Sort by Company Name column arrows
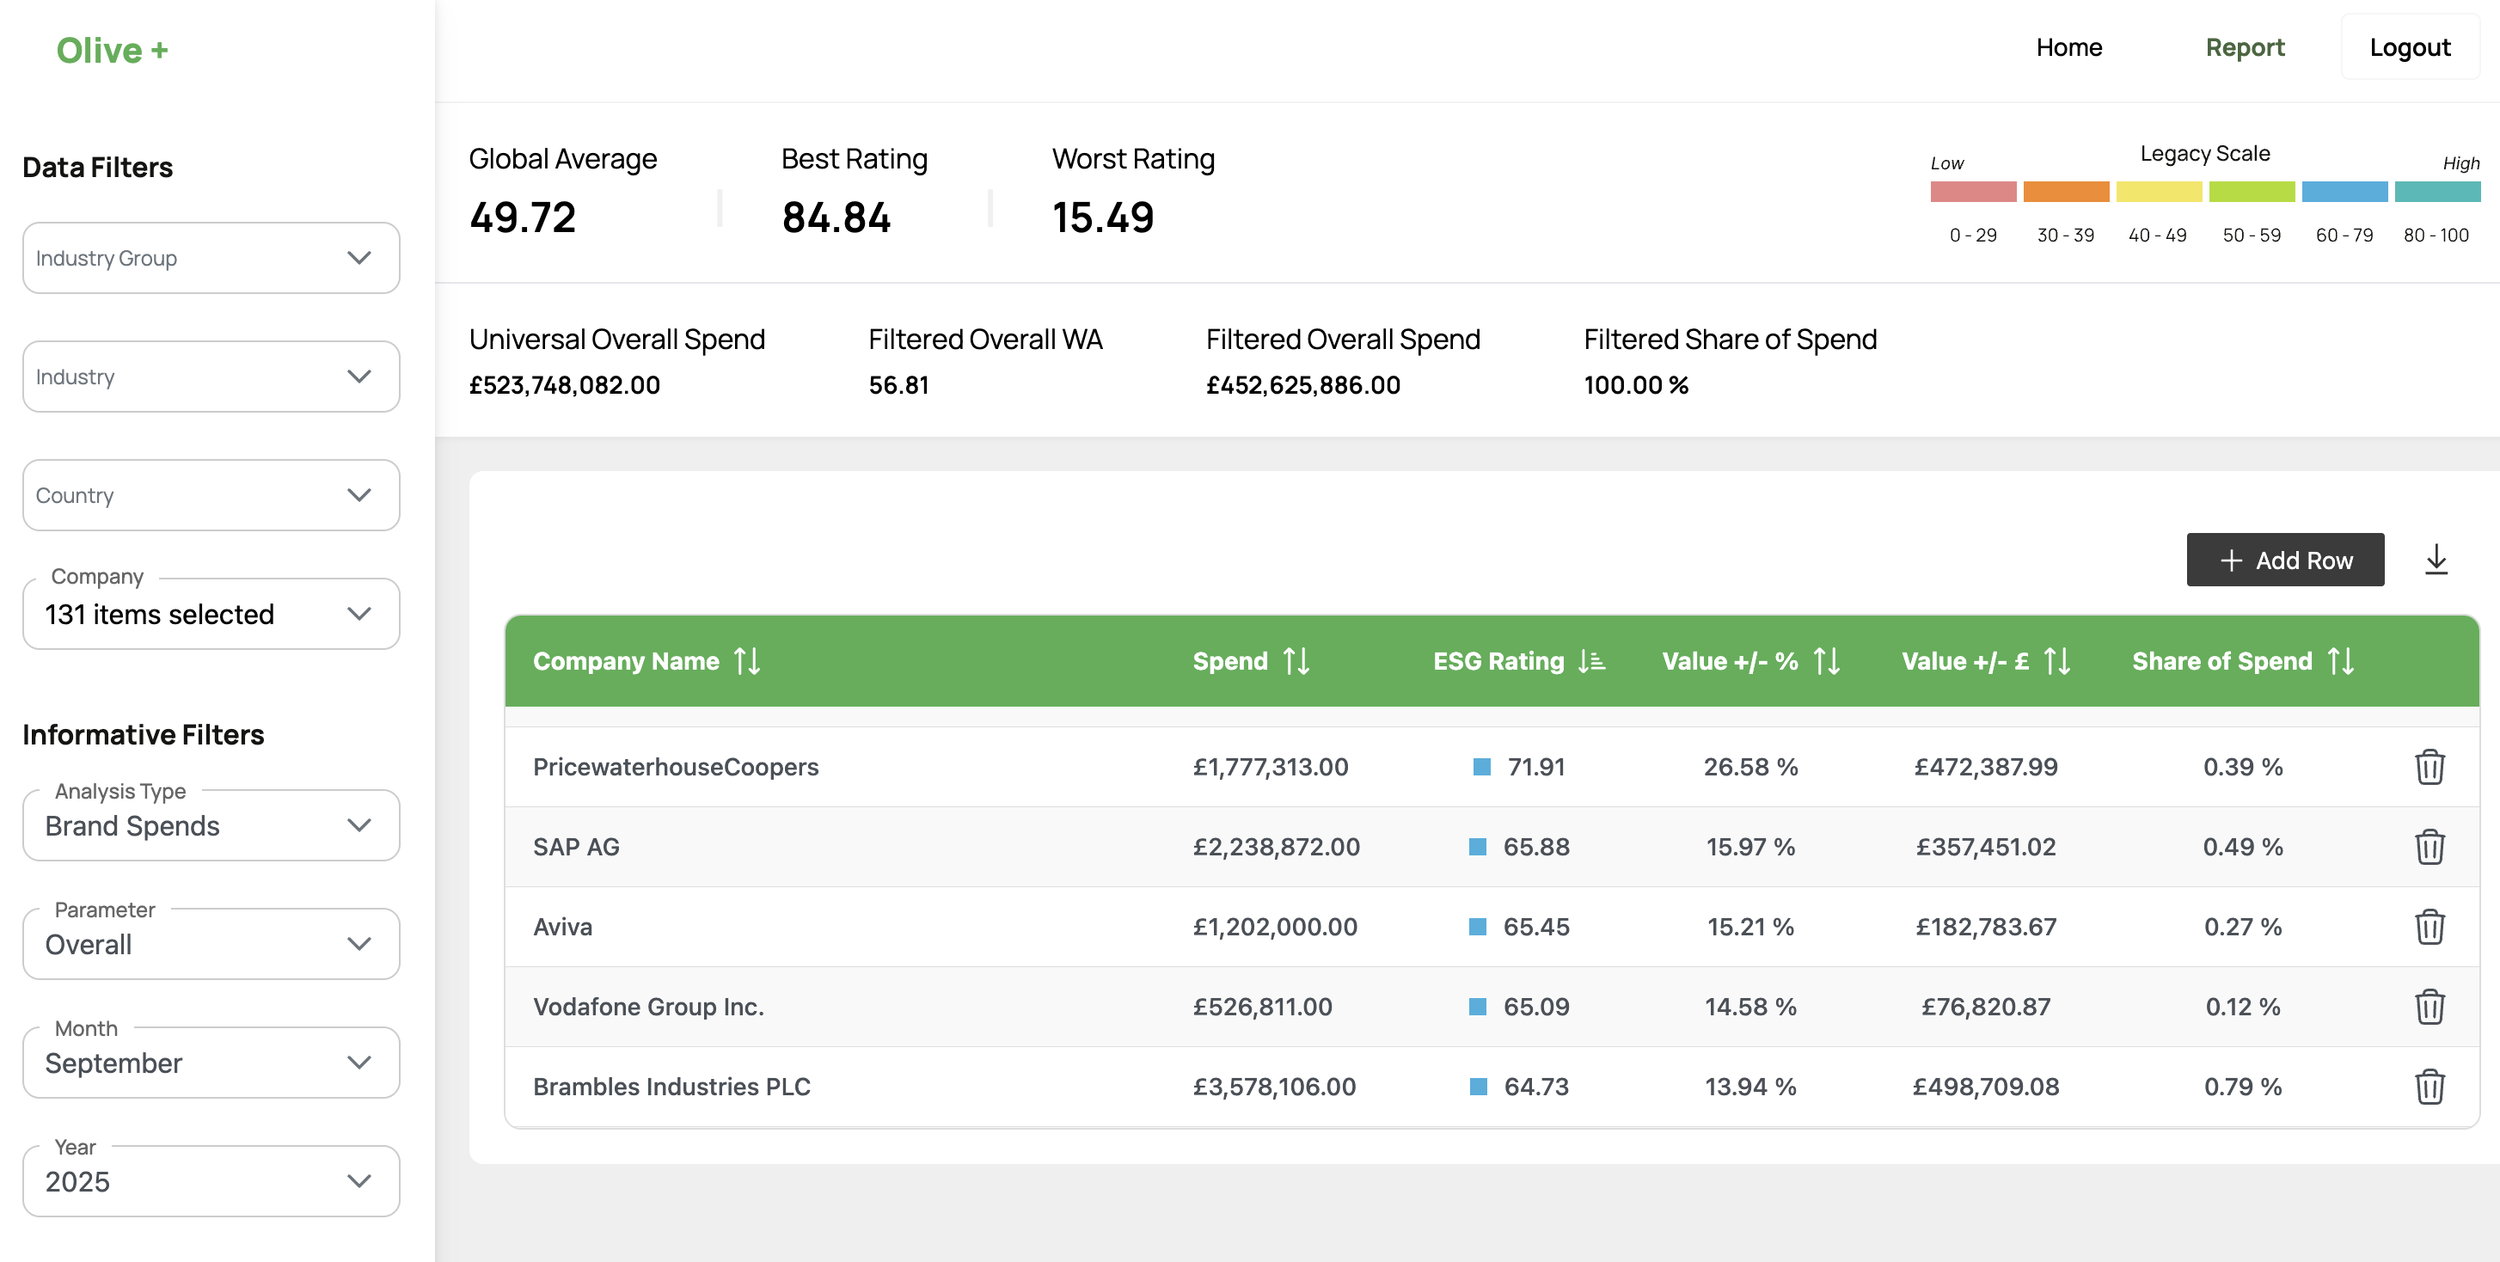 pyautogui.click(x=747, y=661)
